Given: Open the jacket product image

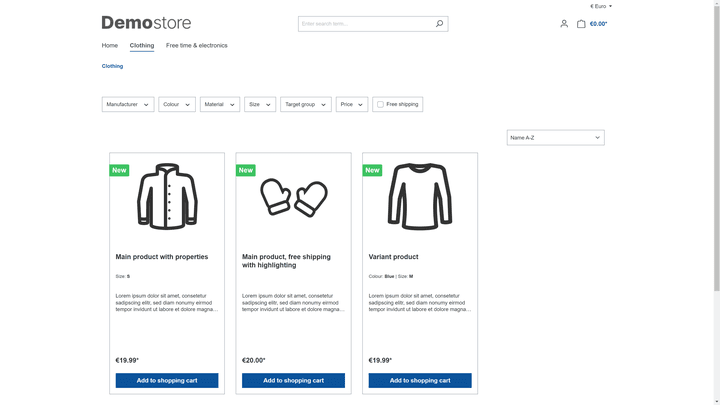Looking at the screenshot, I should tap(167, 196).
